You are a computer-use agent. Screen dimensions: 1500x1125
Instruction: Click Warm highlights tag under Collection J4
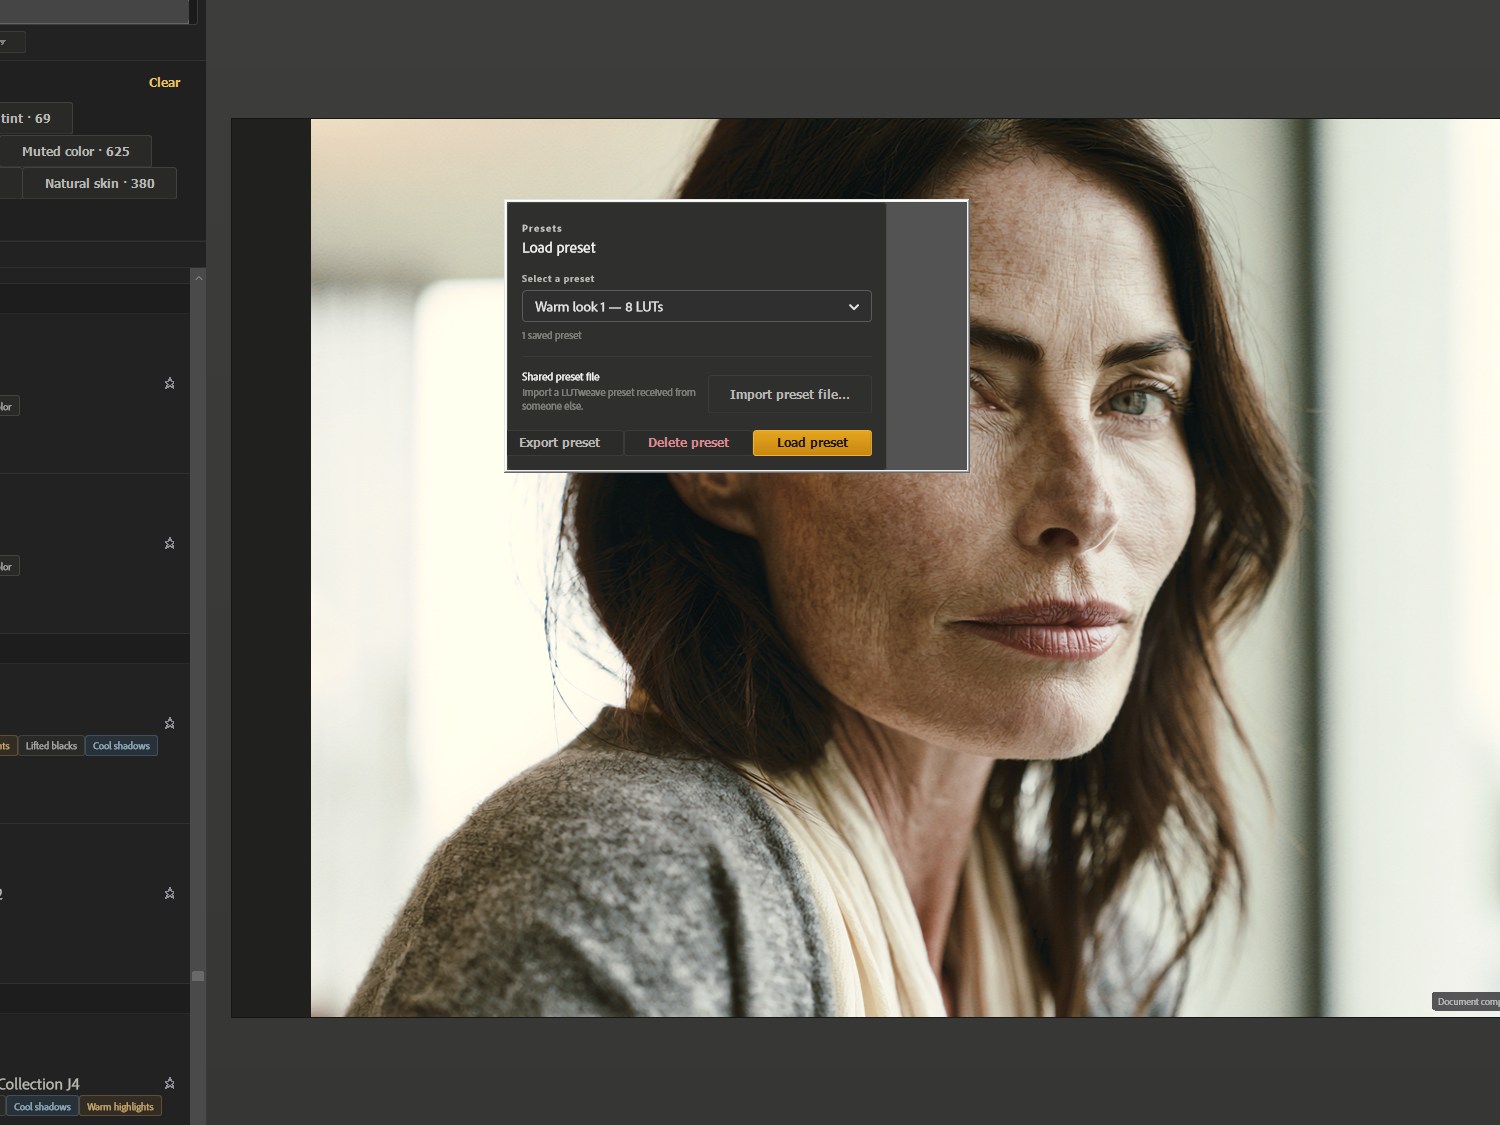point(120,1107)
